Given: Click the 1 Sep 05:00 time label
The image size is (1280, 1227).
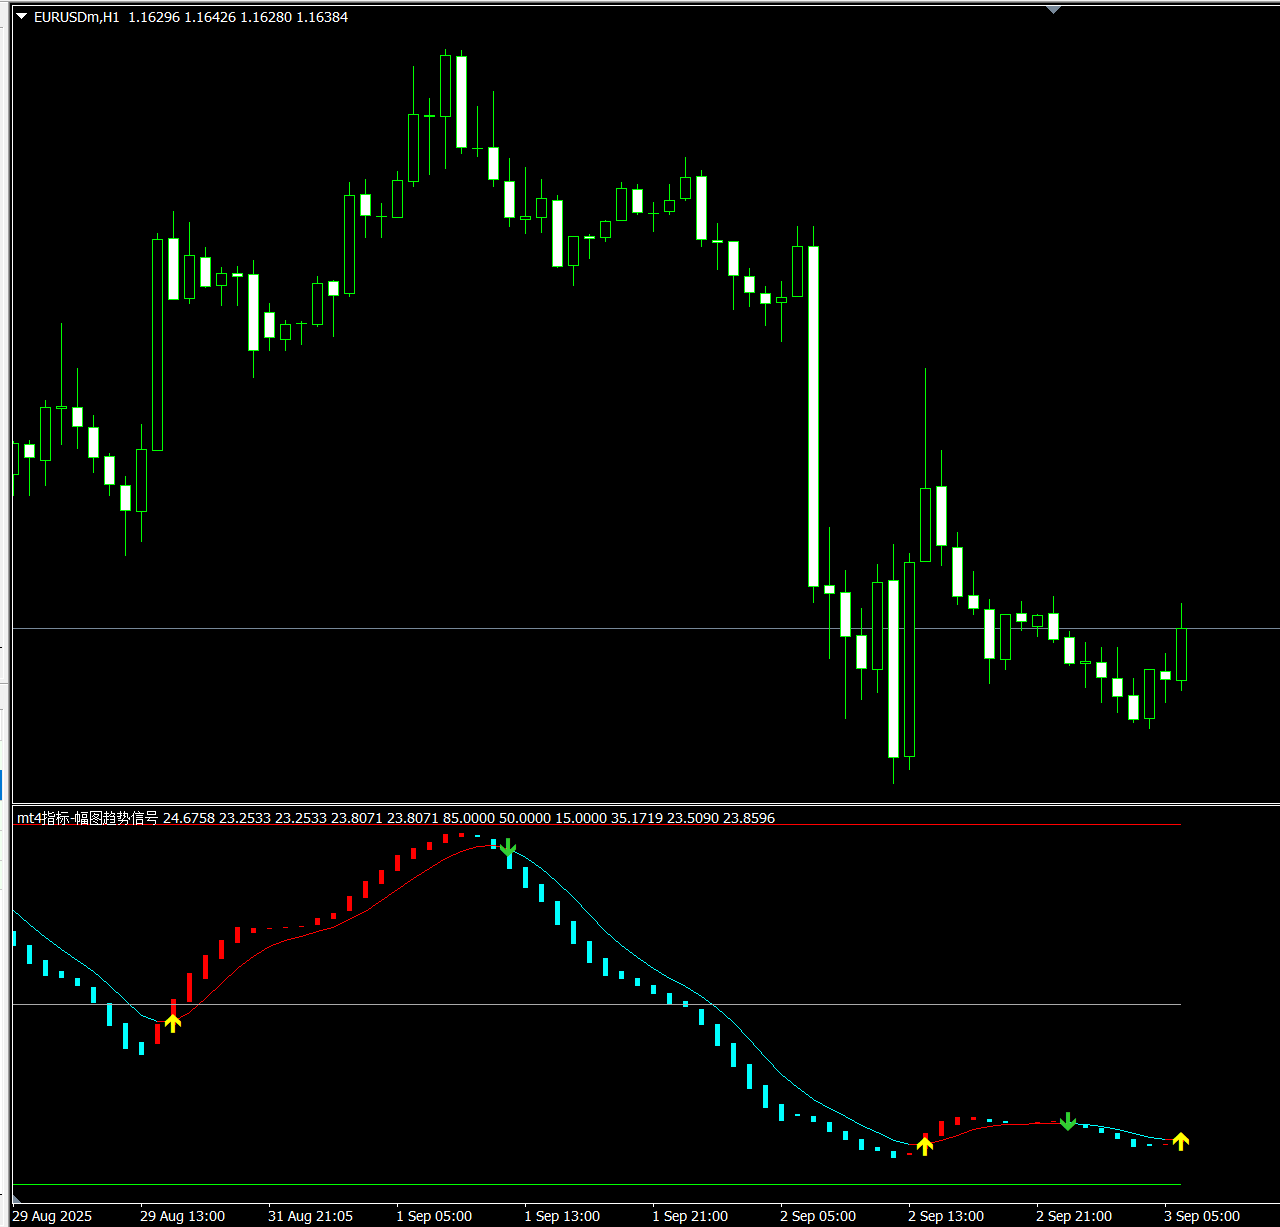Looking at the screenshot, I should [434, 1216].
